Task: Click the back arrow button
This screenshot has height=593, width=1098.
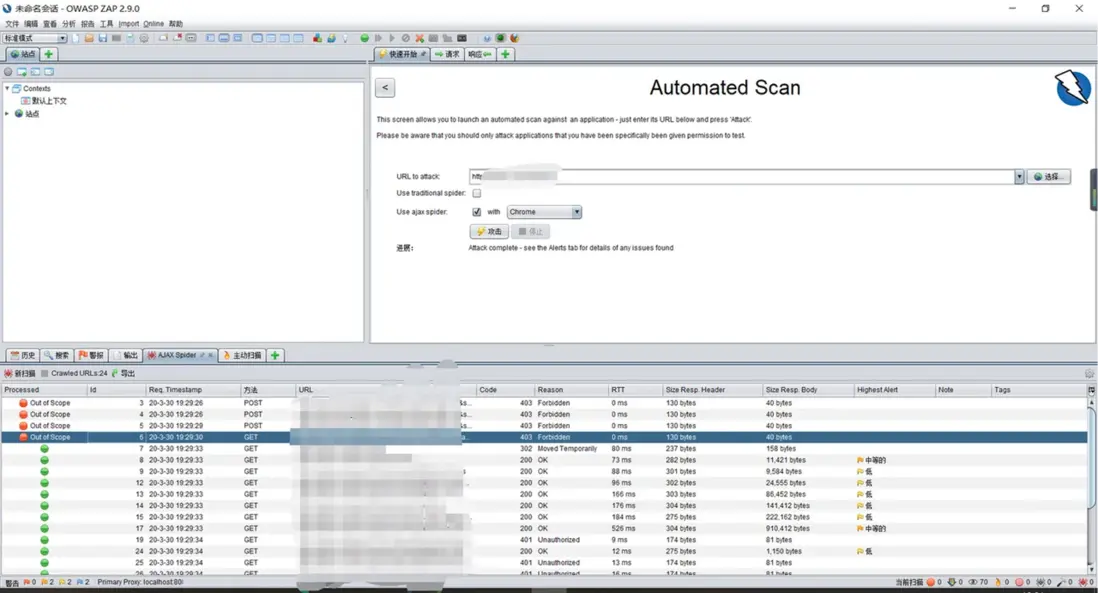Action: click(x=385, y=88)
